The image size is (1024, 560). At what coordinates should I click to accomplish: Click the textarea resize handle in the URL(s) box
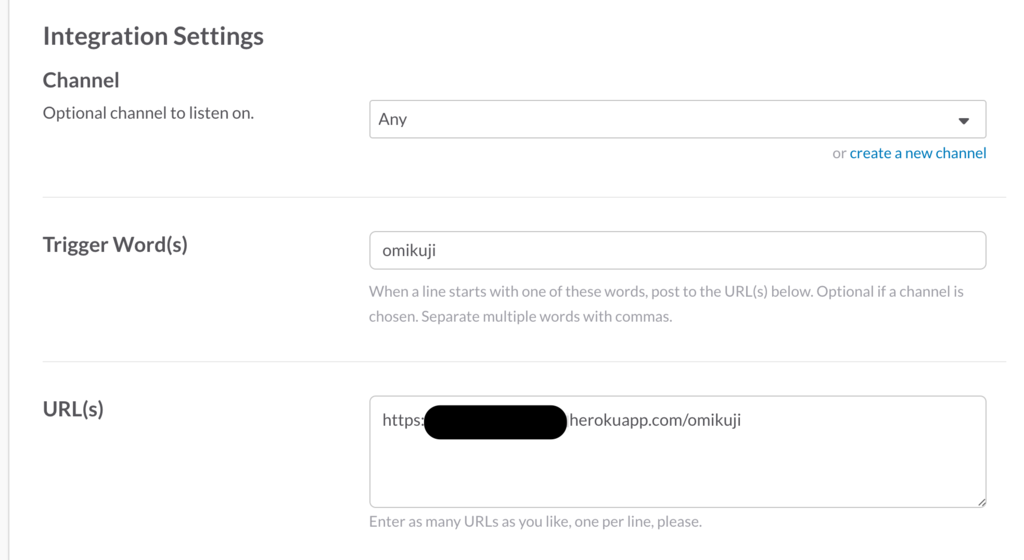click(981, 502)
